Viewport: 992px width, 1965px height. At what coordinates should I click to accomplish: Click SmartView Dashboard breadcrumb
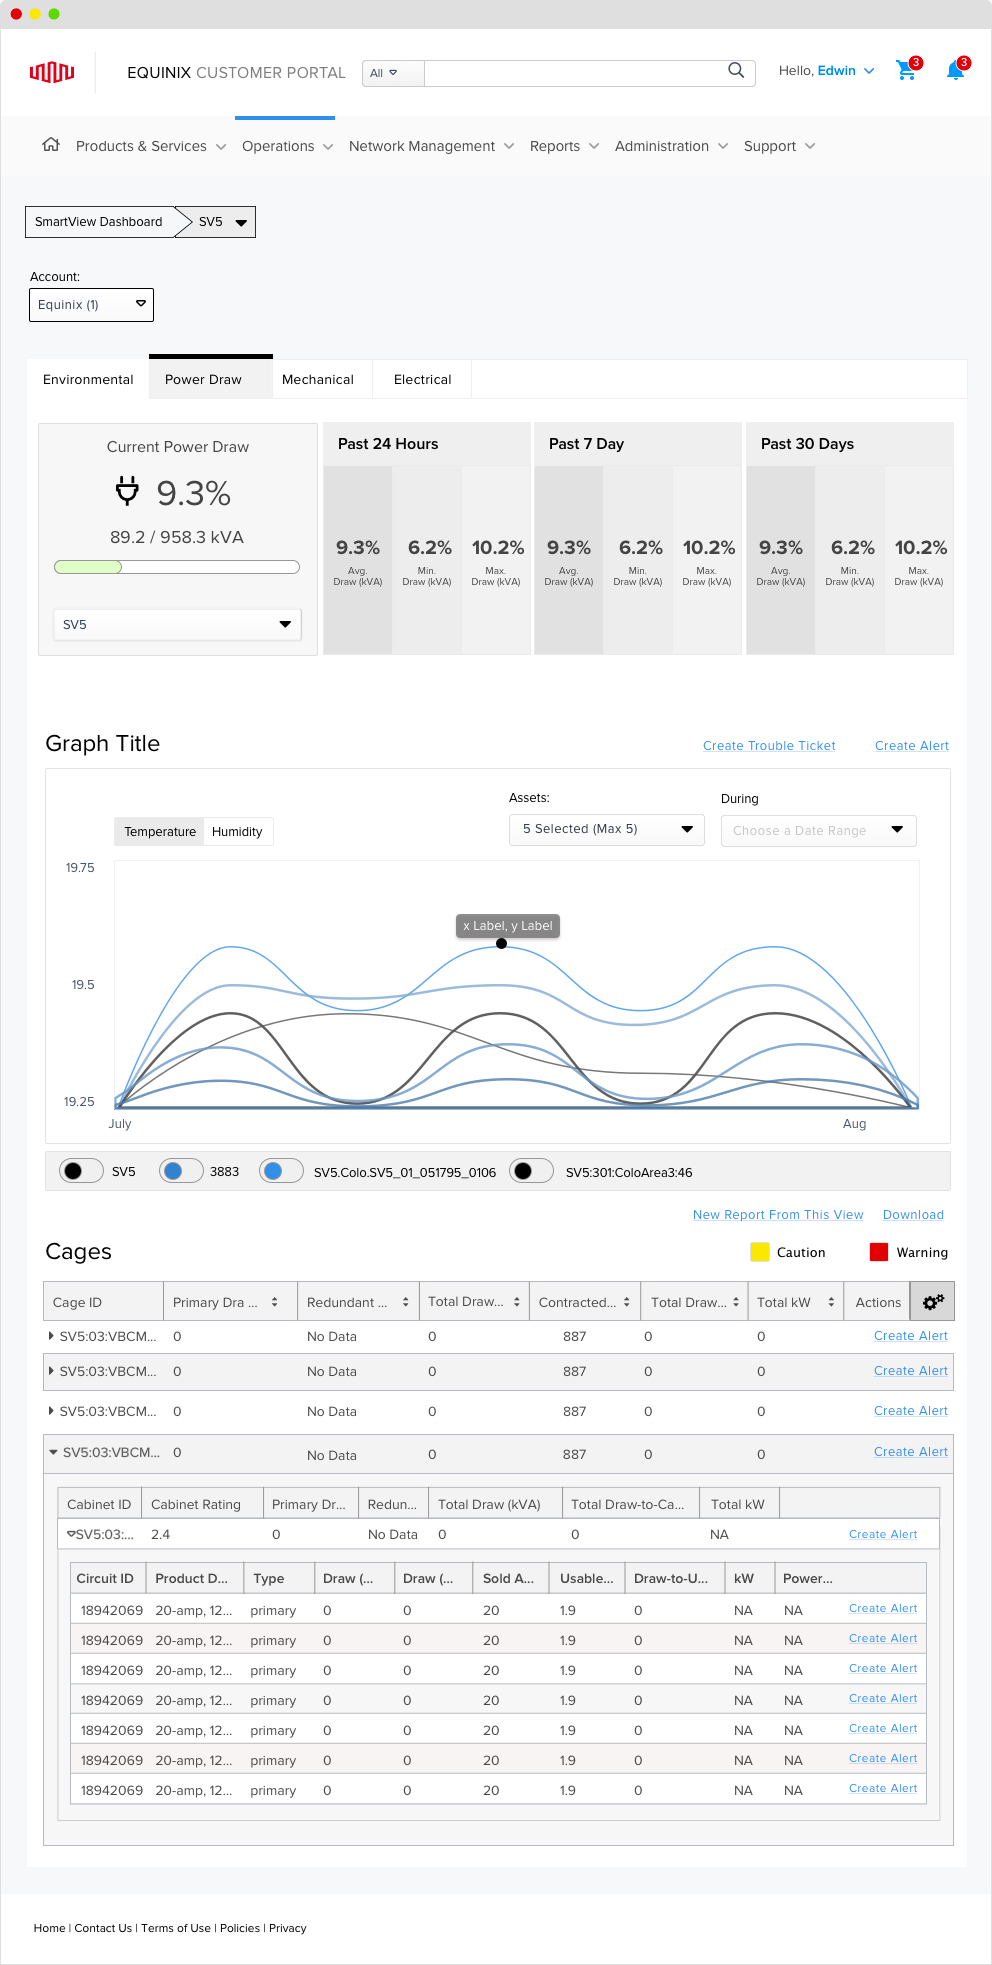pyautogui.click(x=99, y=222)
